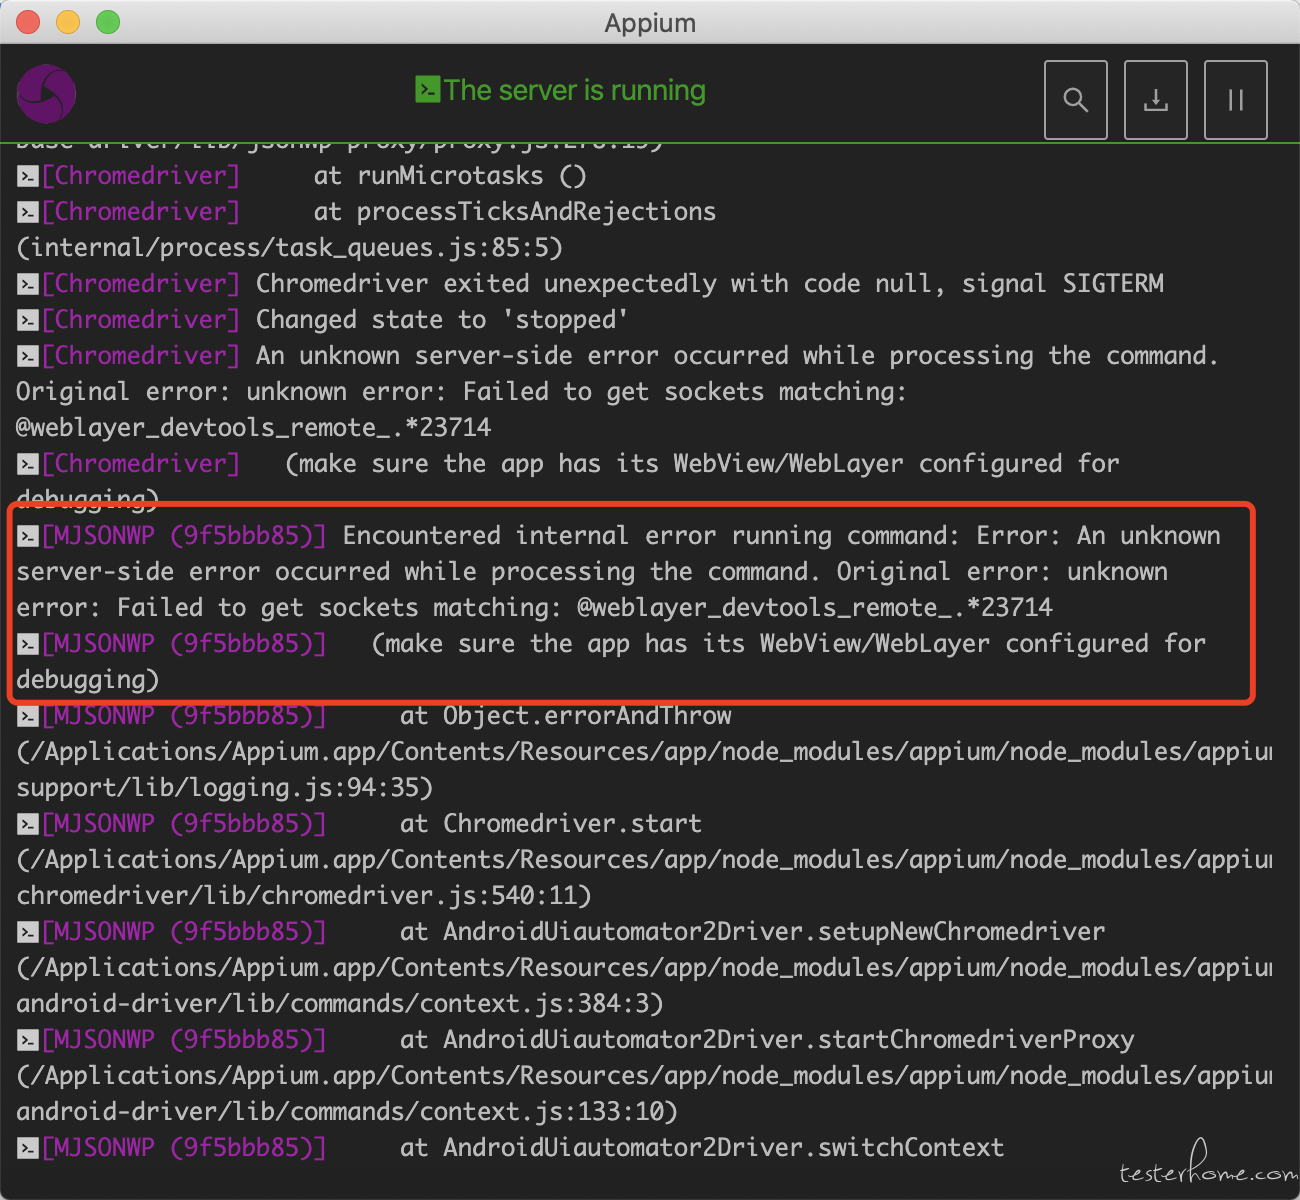Select text "Changed state to 'stopped'"
This screenshot has height=1200, width=1300.
pos(442,320)
